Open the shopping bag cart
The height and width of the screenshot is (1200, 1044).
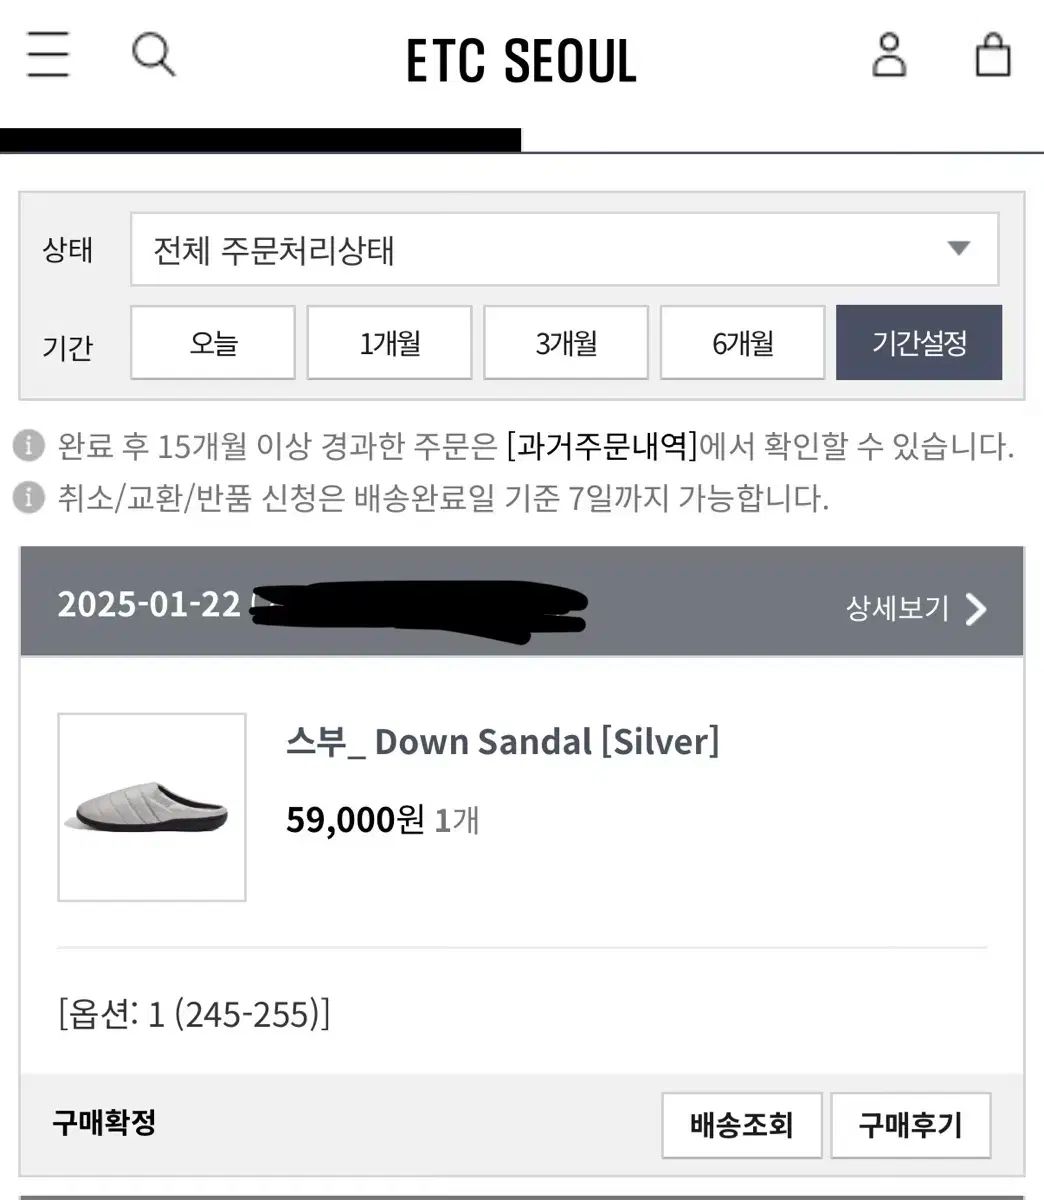point(992,55)
